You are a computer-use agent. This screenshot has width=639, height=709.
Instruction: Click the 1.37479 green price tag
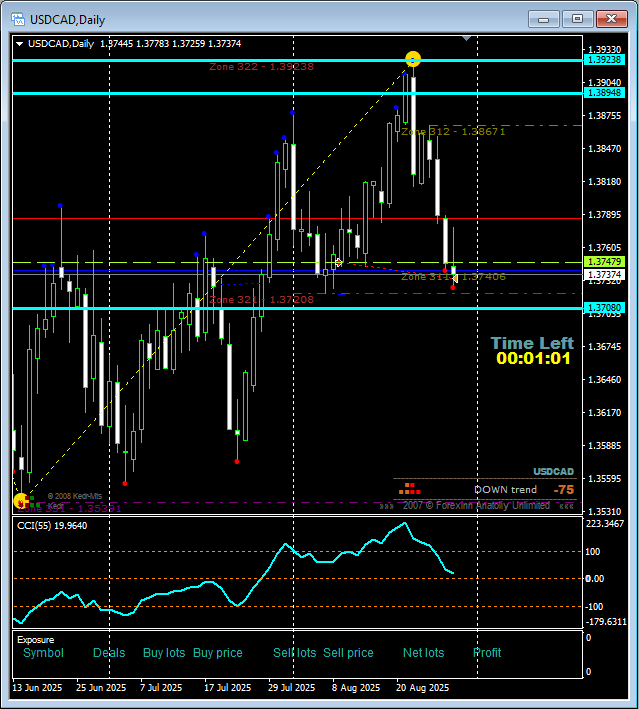point(604,261)
